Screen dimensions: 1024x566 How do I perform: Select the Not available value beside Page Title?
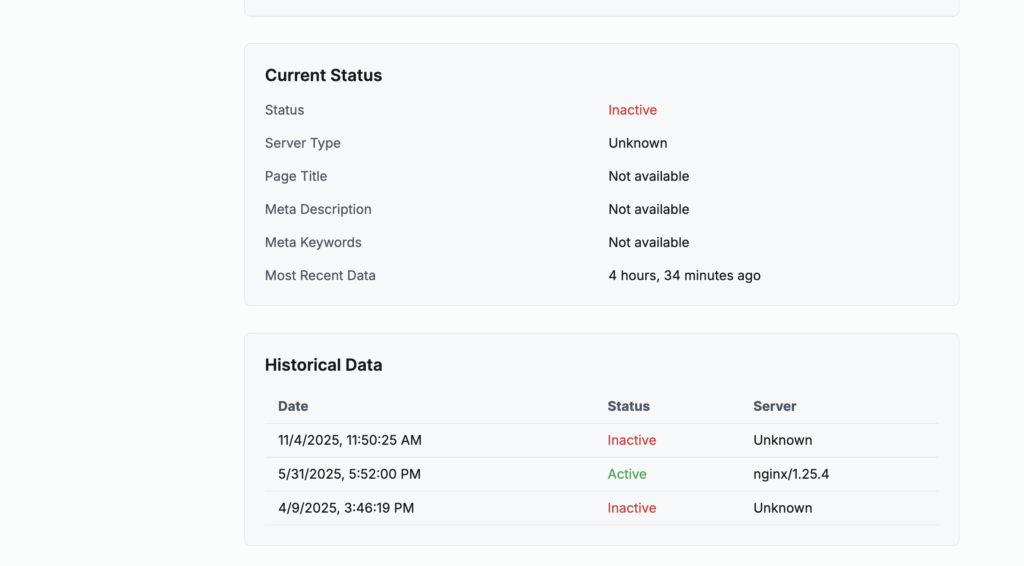click(648, 176)
